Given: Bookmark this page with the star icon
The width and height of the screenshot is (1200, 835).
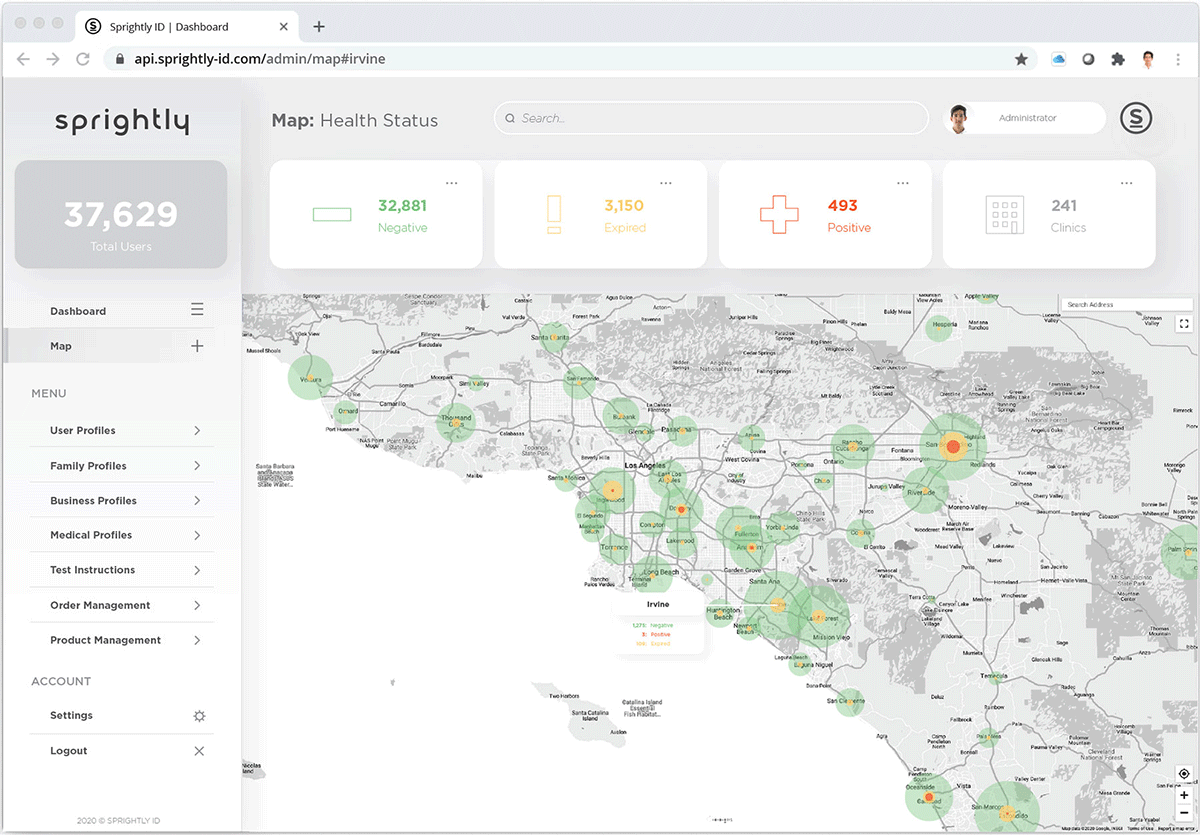Looking at the screenshot, I should [1021, 59].
